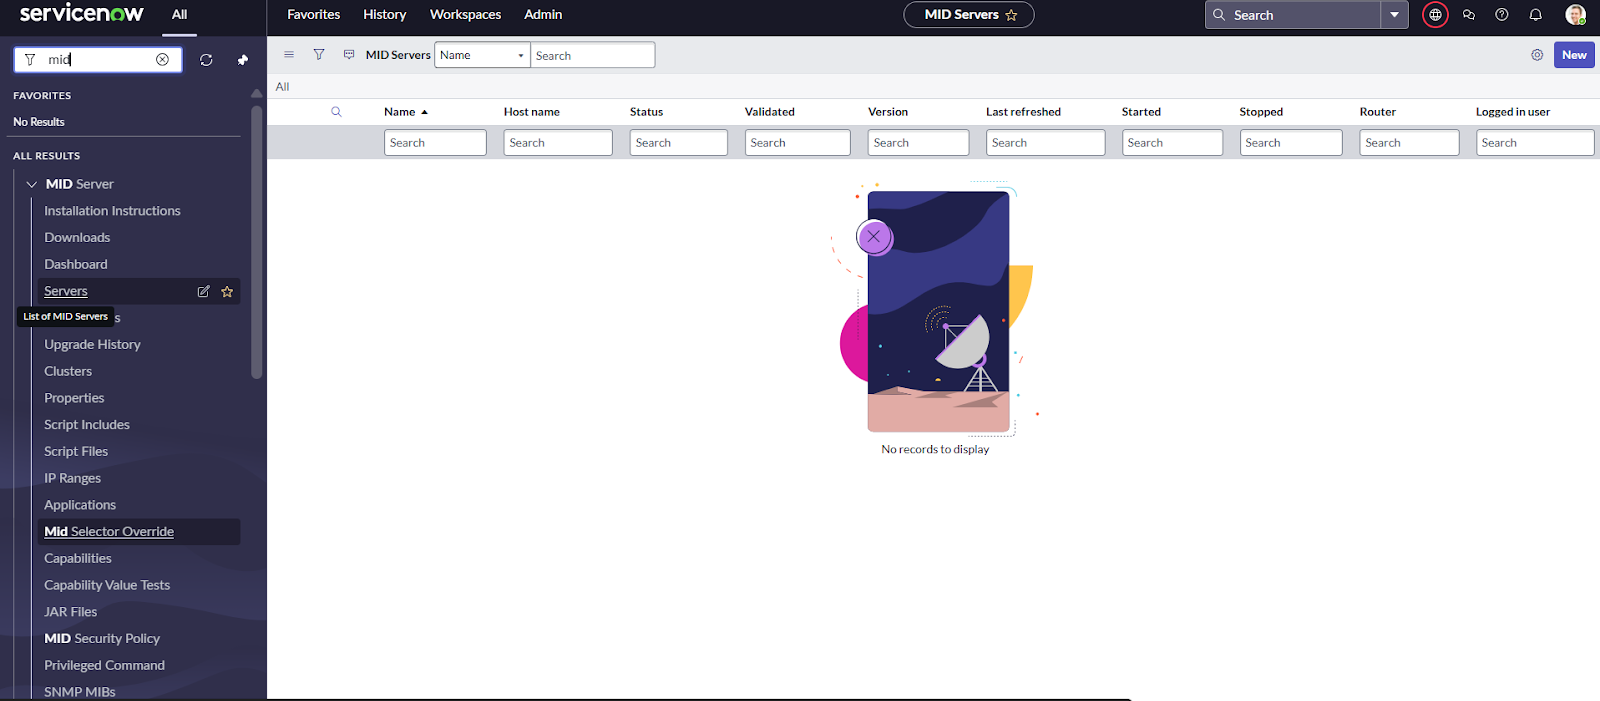Click the All breadcrumb filter link
The width and height of the screenshot is (1600, 701).
tap(282, 87)
